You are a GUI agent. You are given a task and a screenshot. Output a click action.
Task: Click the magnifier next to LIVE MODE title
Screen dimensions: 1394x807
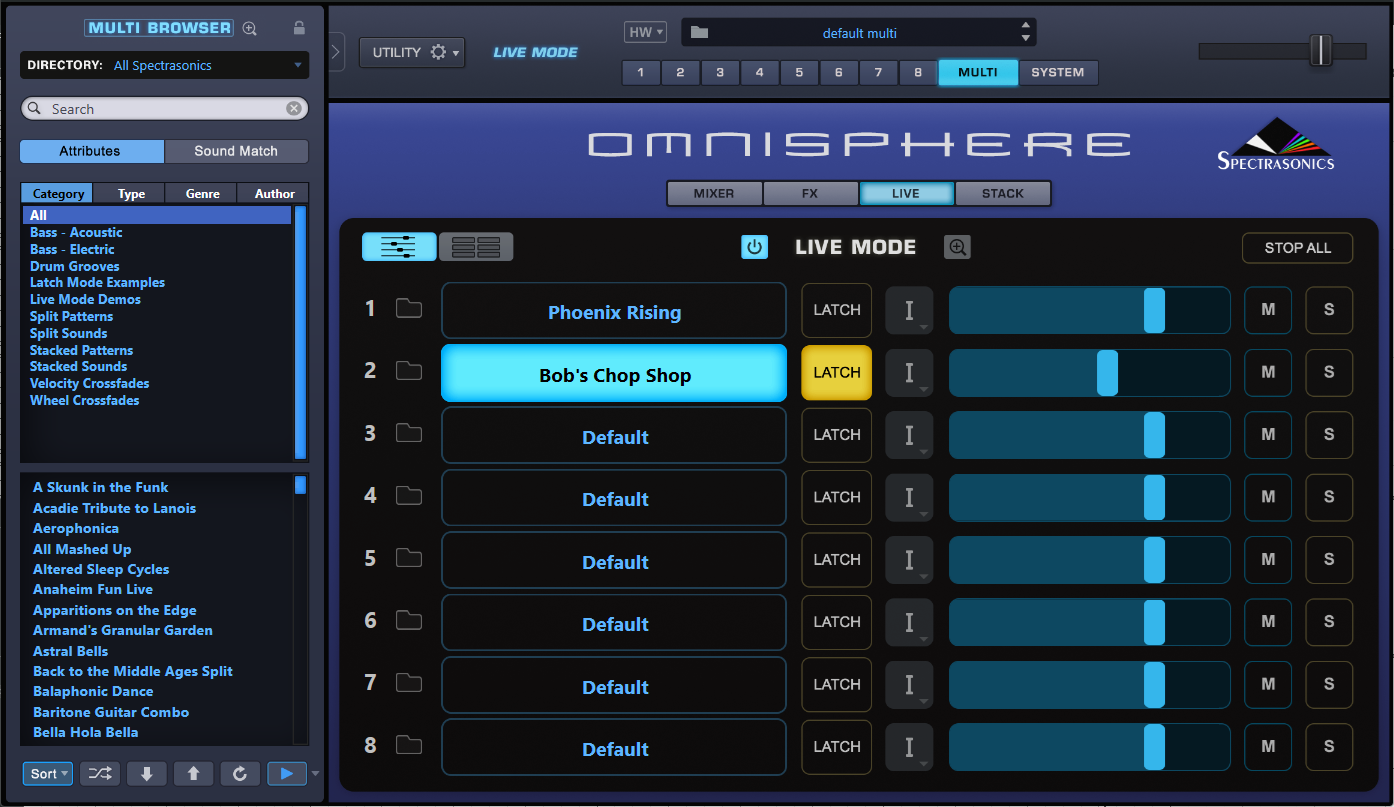click(957, 247)
